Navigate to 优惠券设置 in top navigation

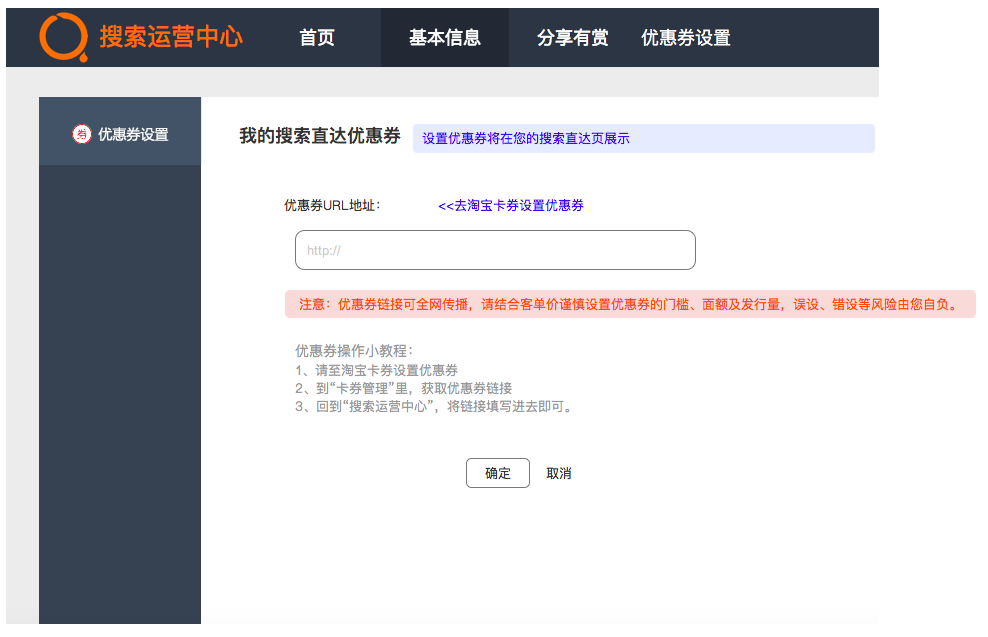tap(685, 37)
